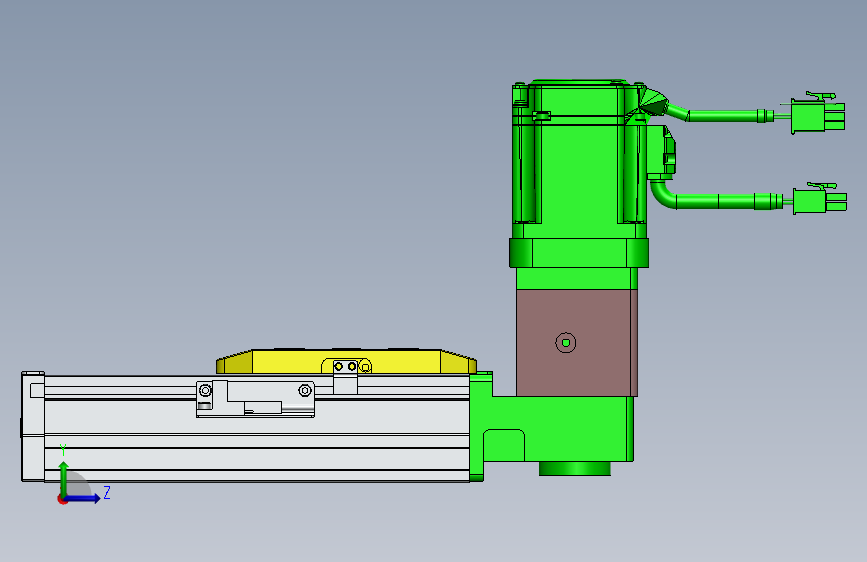Select the gray actuator rail body
Screen dimensions: 867x562
coord(257,429)
